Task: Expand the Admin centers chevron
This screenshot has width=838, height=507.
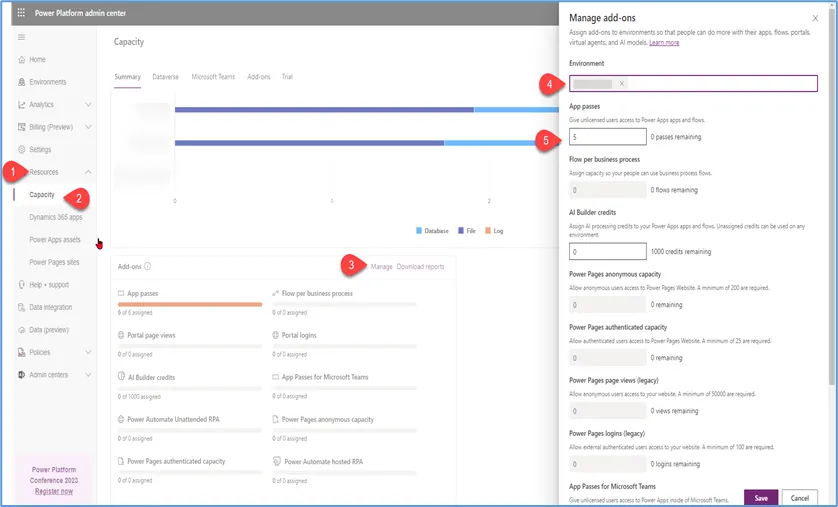Action: click(x=88, y=375)
